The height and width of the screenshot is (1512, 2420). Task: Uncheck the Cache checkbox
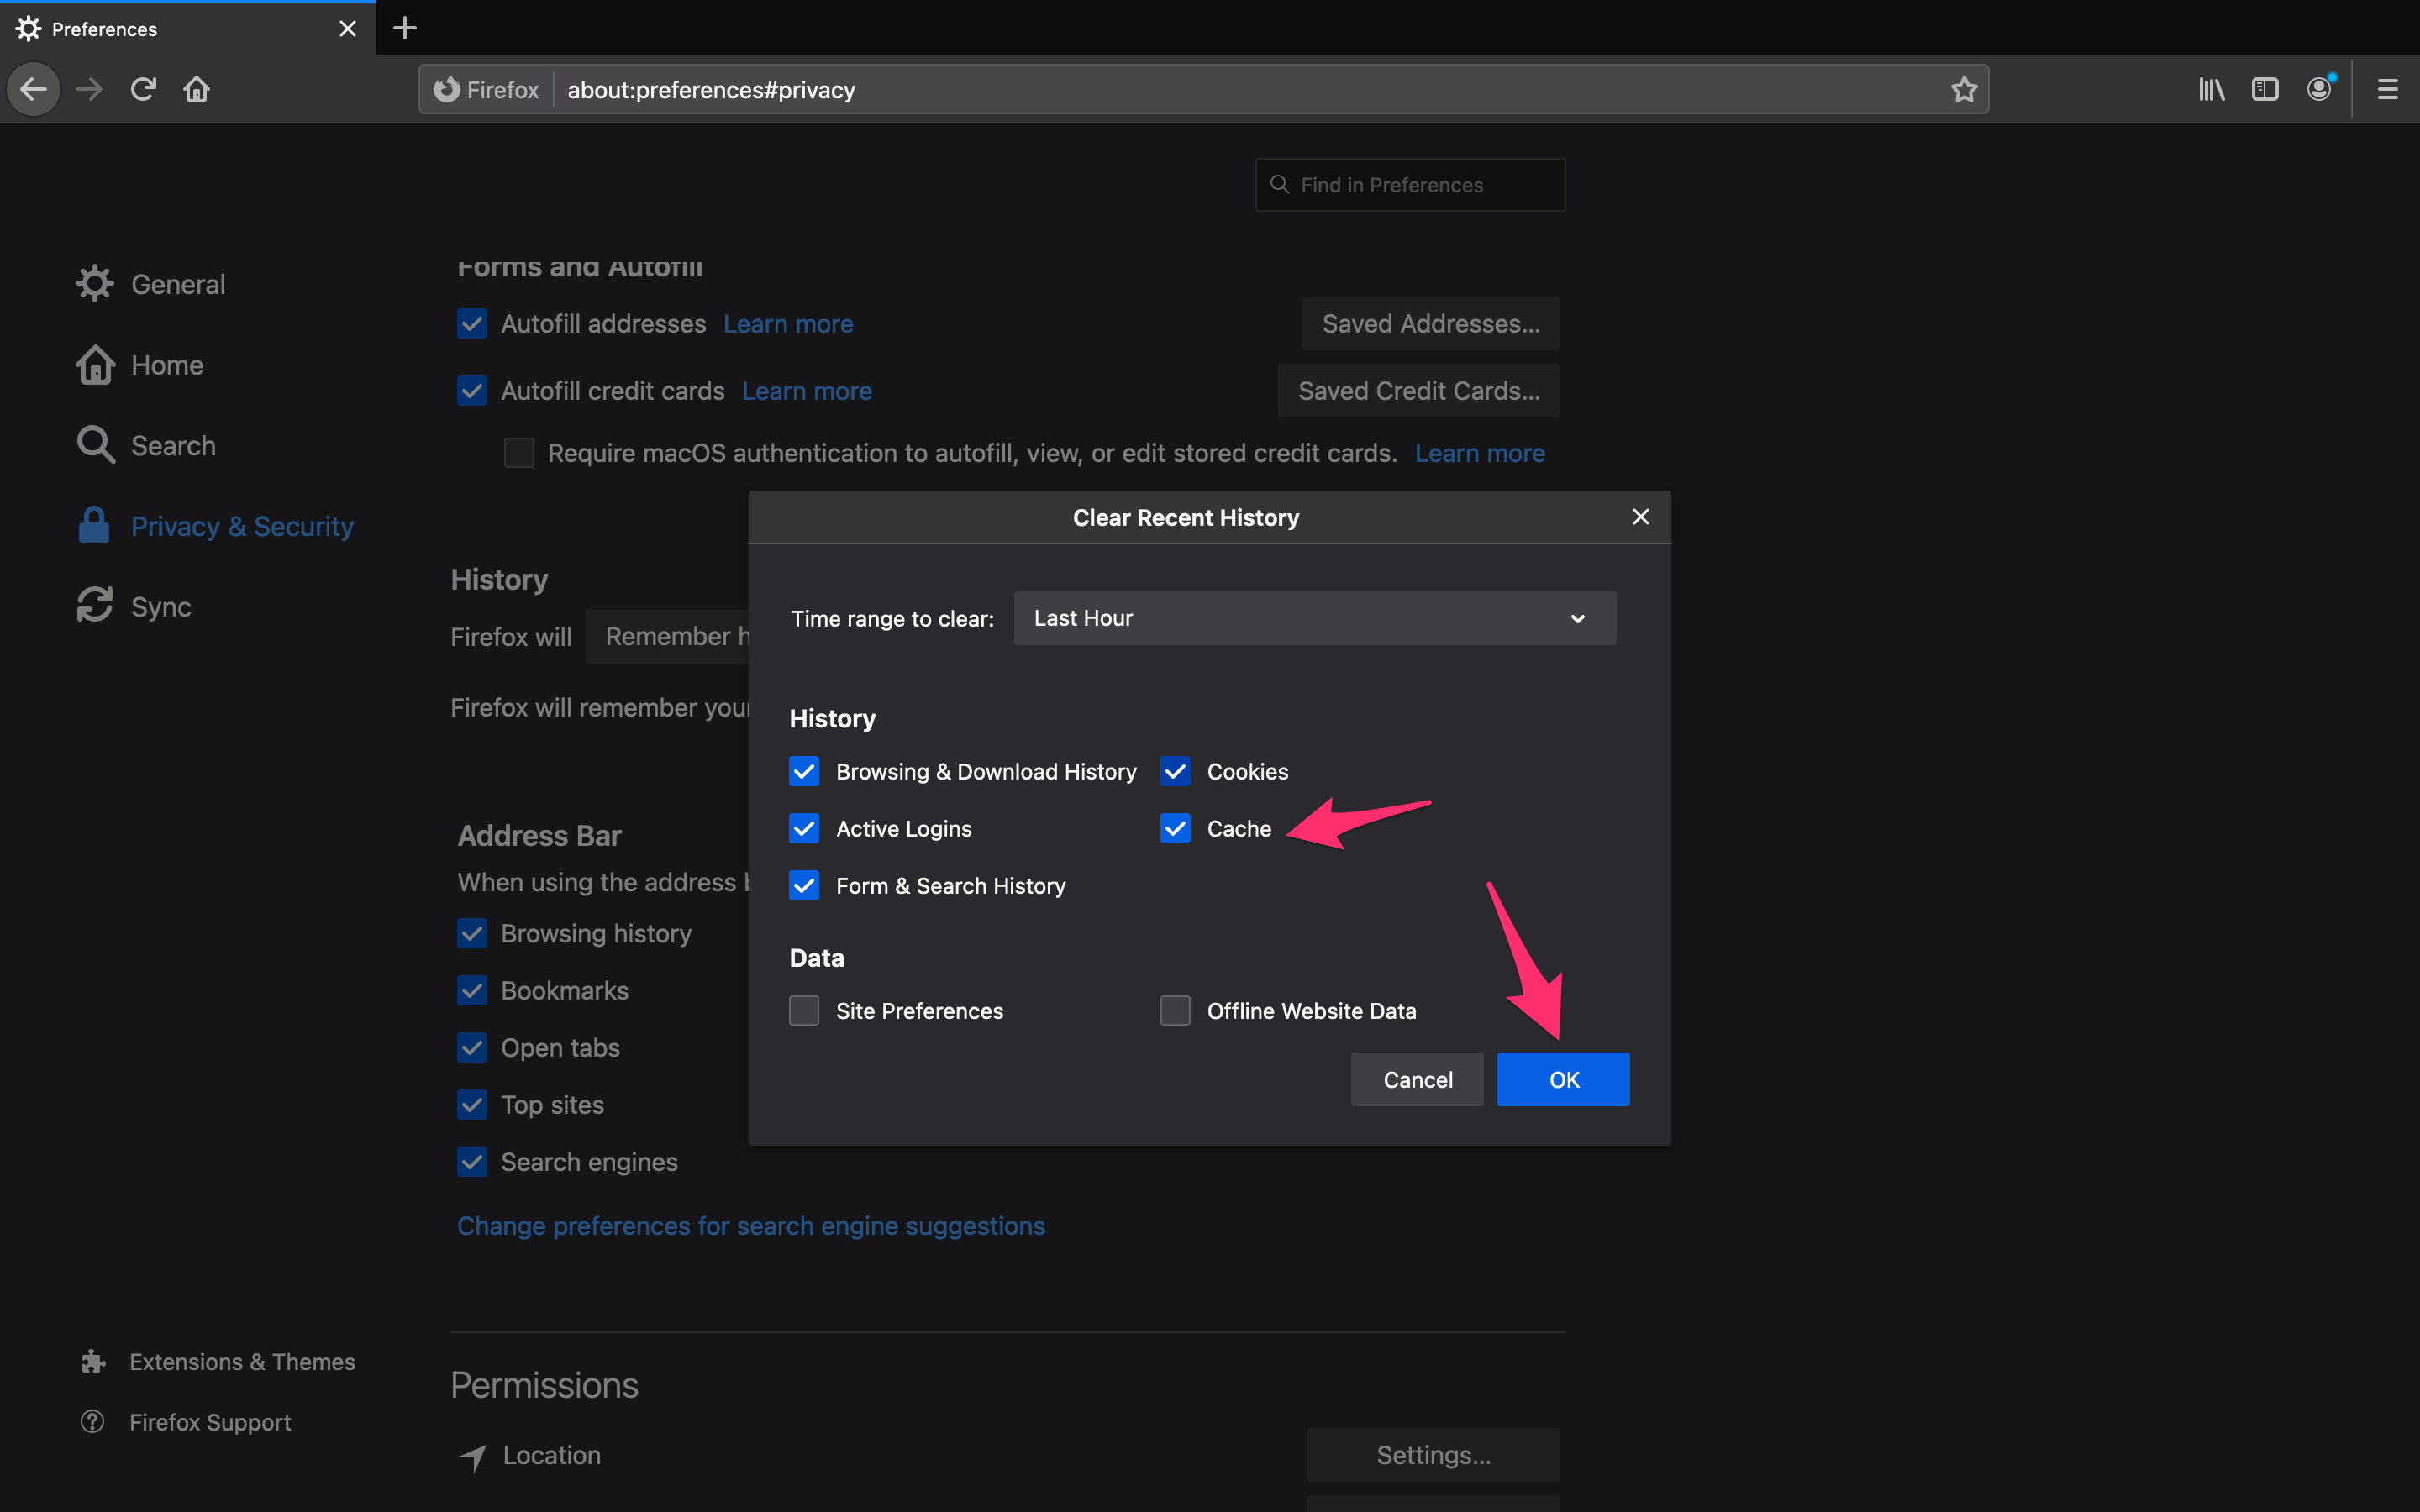[x=1175, y=828]
